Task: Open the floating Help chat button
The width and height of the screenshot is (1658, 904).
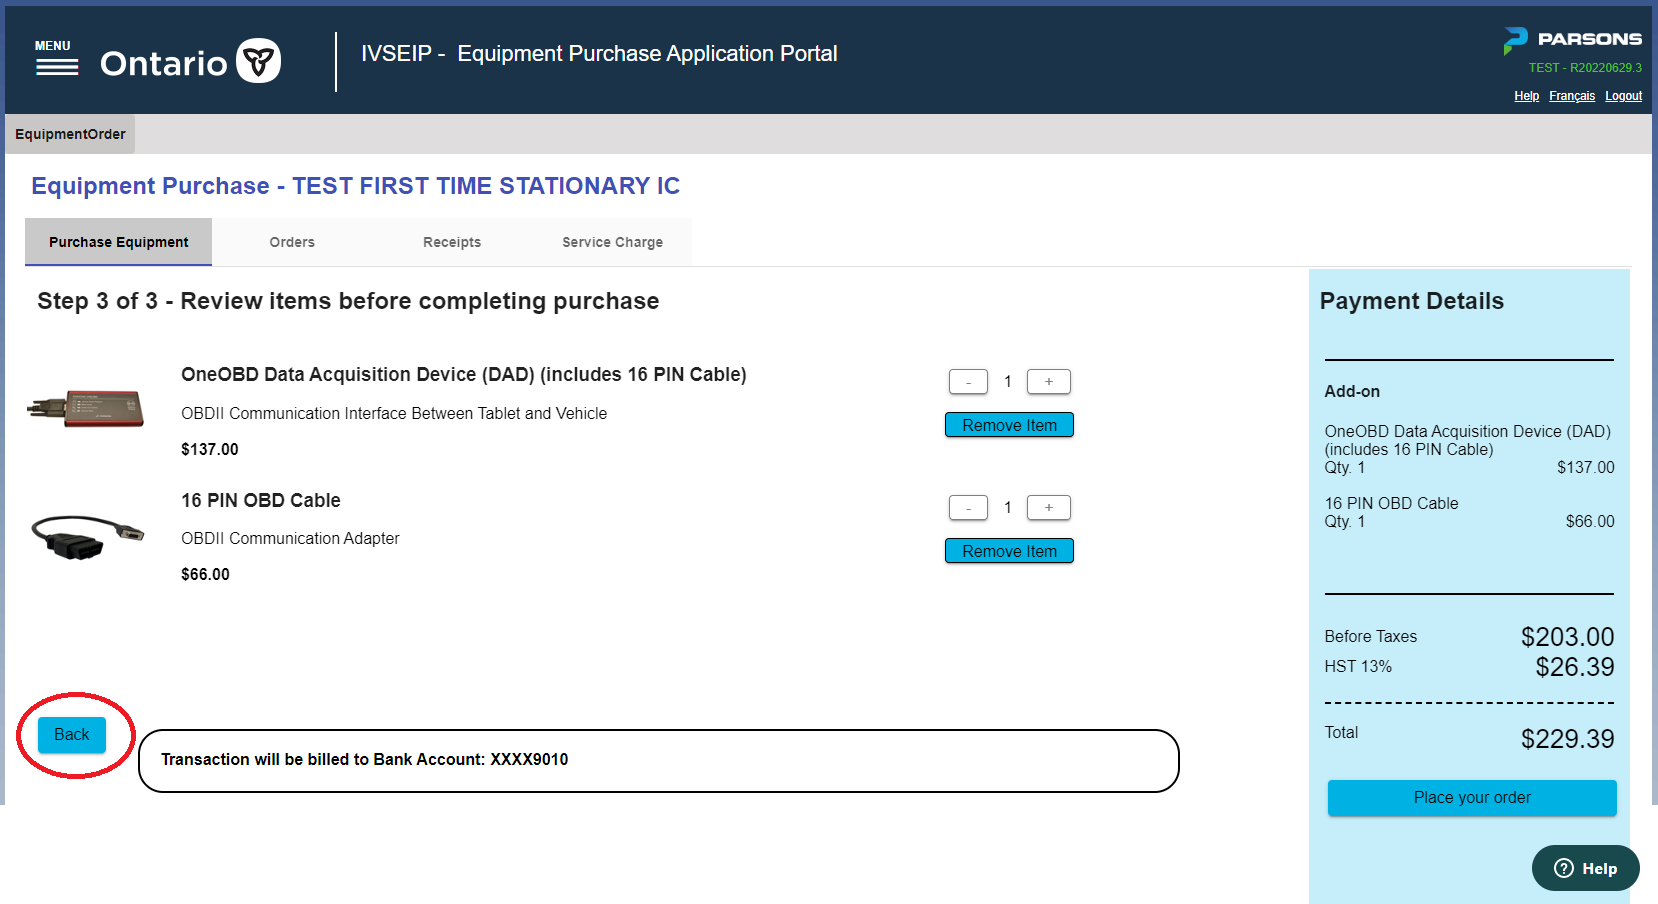Action: (1585, 868)
